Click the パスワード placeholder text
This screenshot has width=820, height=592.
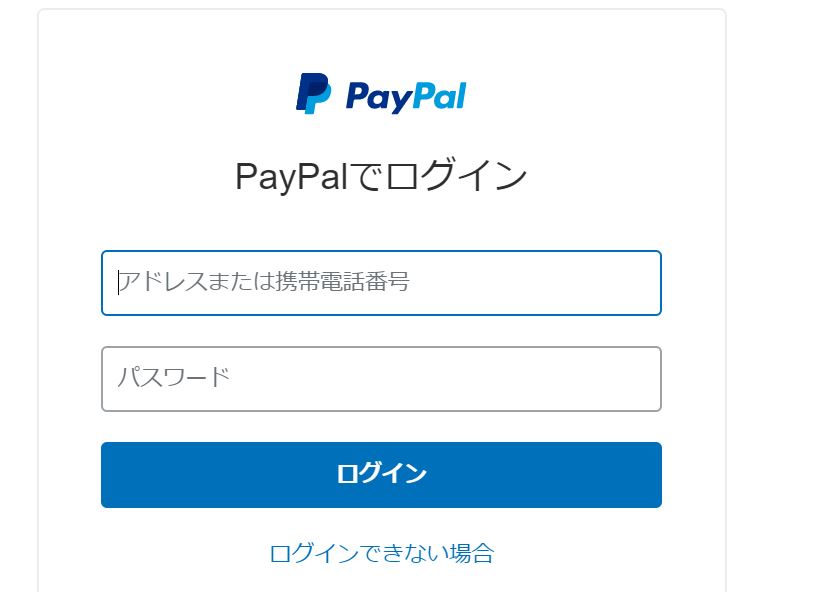[x=174, y=377]
